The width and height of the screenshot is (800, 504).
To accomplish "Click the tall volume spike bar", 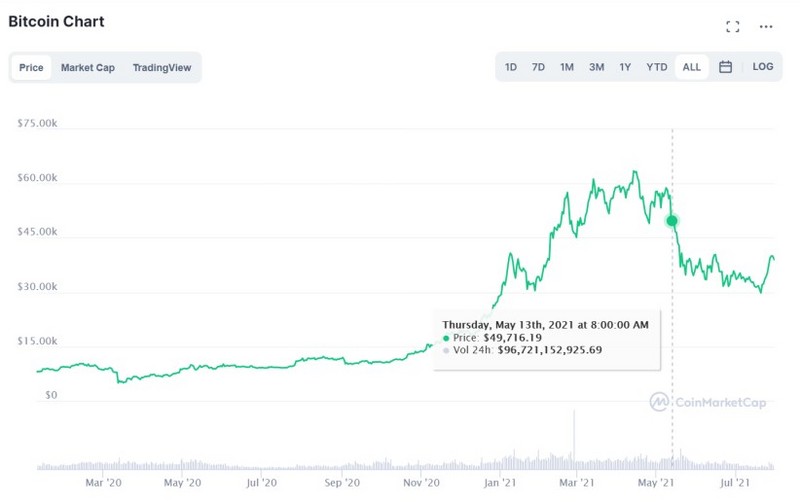I will point(574,440).
